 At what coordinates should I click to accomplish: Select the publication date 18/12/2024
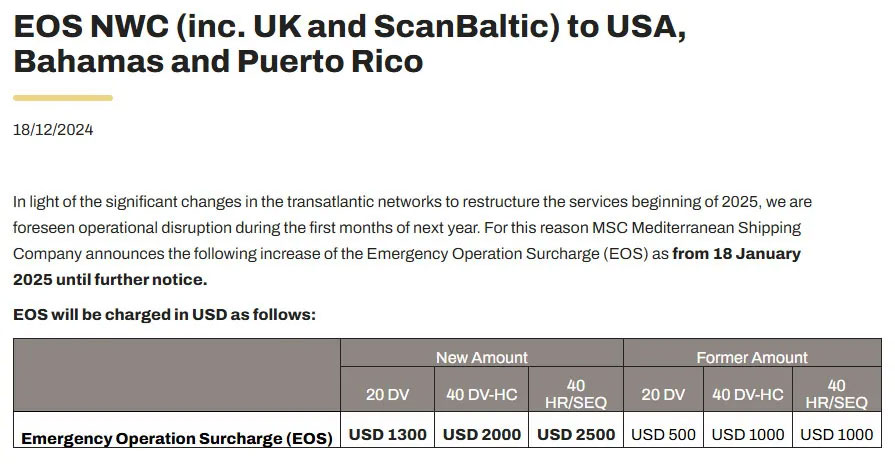tap(53, 130)
